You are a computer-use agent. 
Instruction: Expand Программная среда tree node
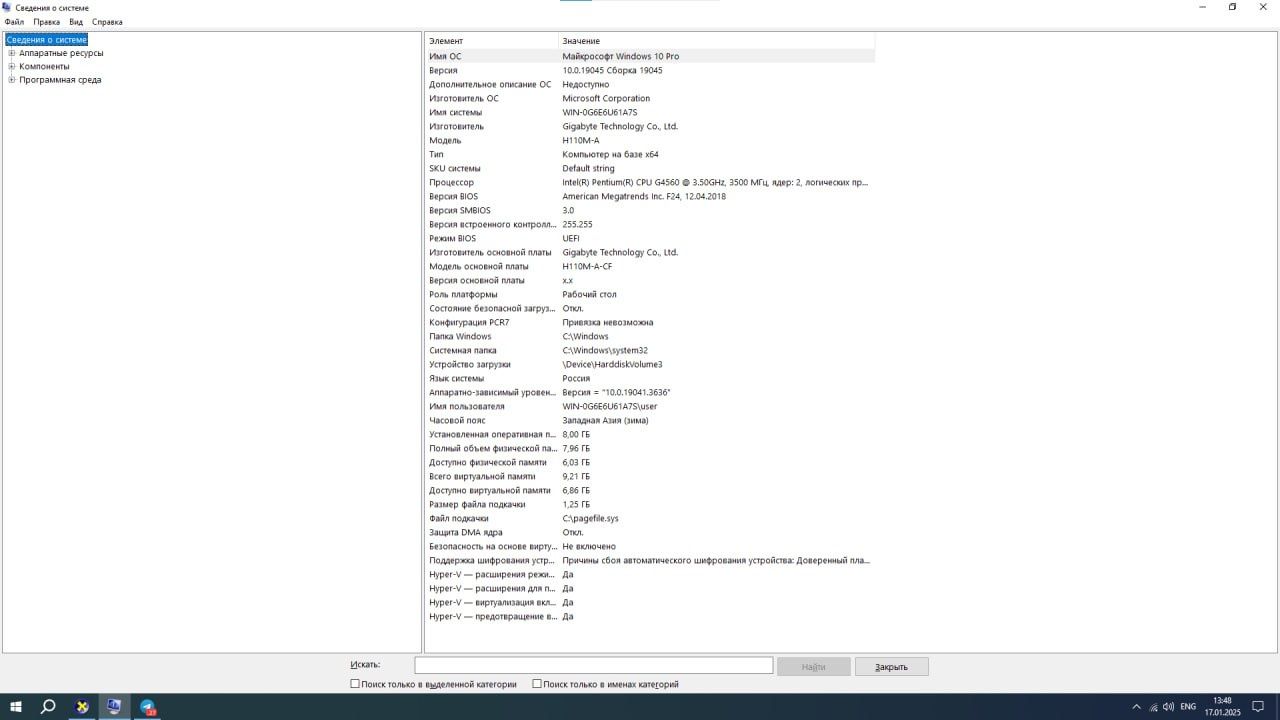coord(12,80)
